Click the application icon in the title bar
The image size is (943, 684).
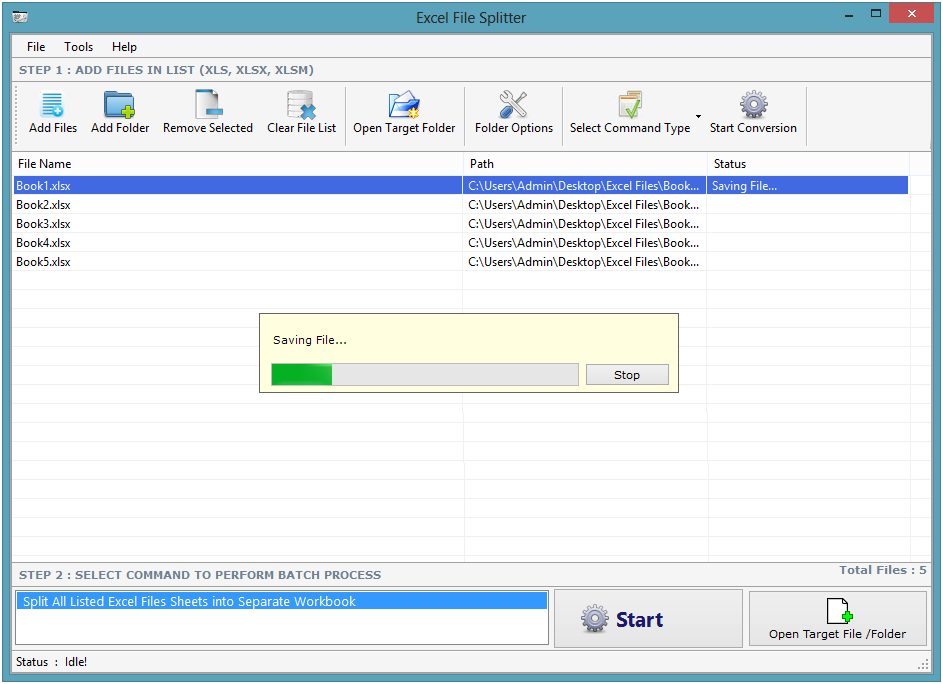[x=20, y=16]
